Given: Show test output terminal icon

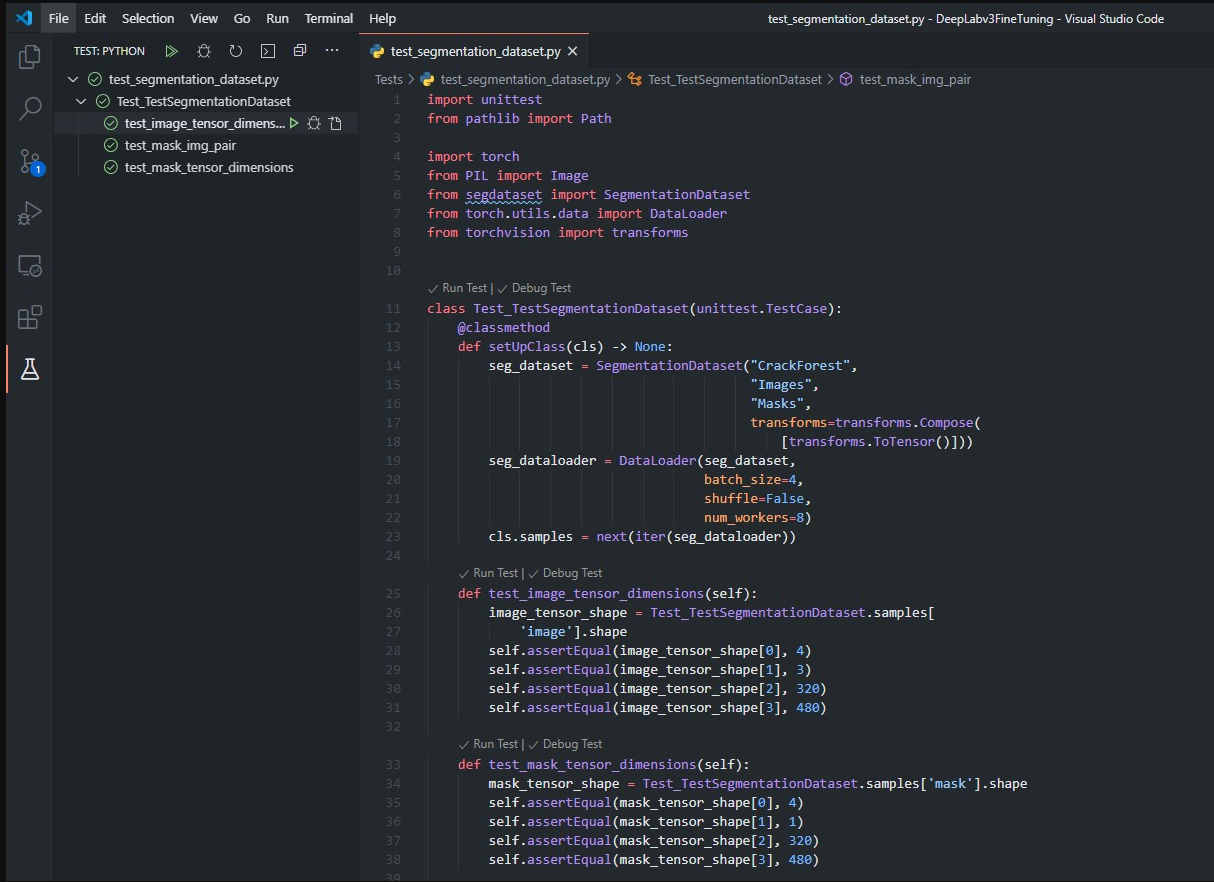Looking at the screenshot, I should (x=268, y=51).
